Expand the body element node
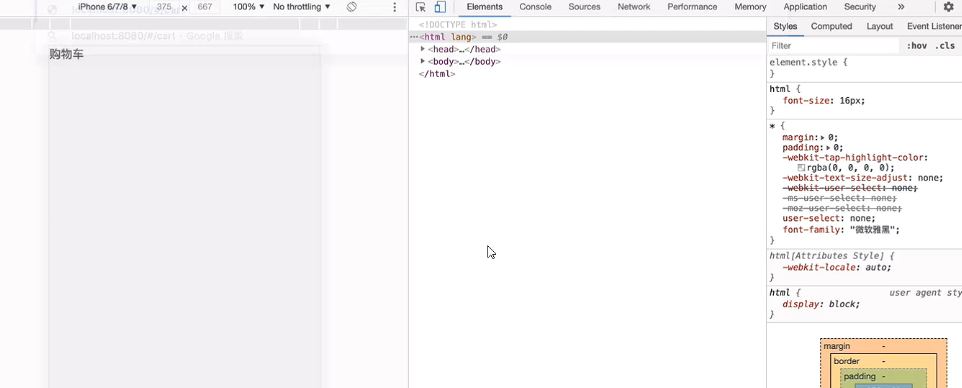962x388 pixels. pyautogui.click(x=423, y=61)
